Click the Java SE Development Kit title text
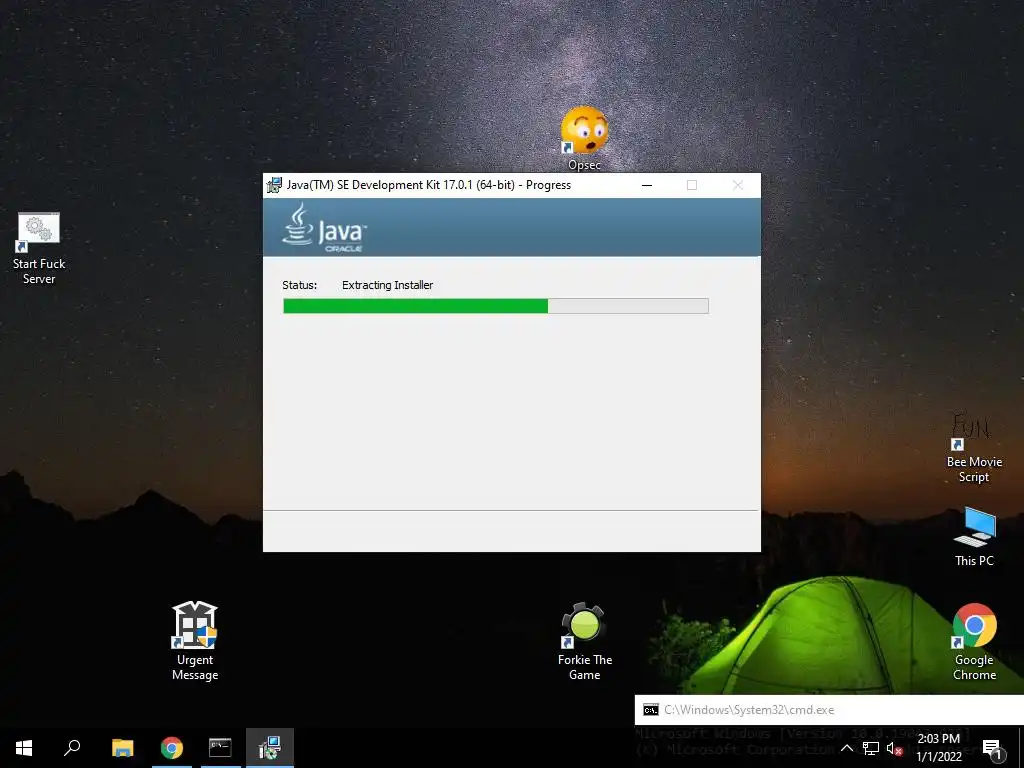 pos(428,185)
